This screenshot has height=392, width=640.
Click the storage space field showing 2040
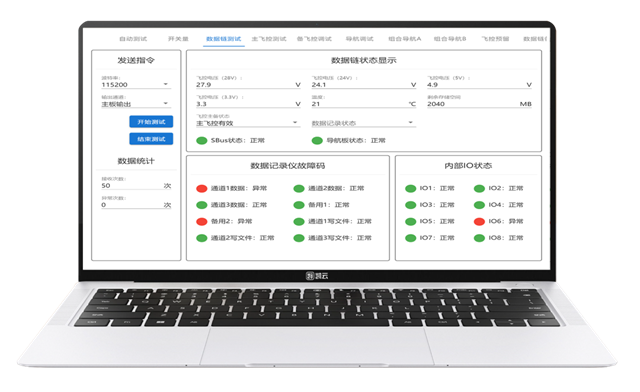tap(479, 104)
